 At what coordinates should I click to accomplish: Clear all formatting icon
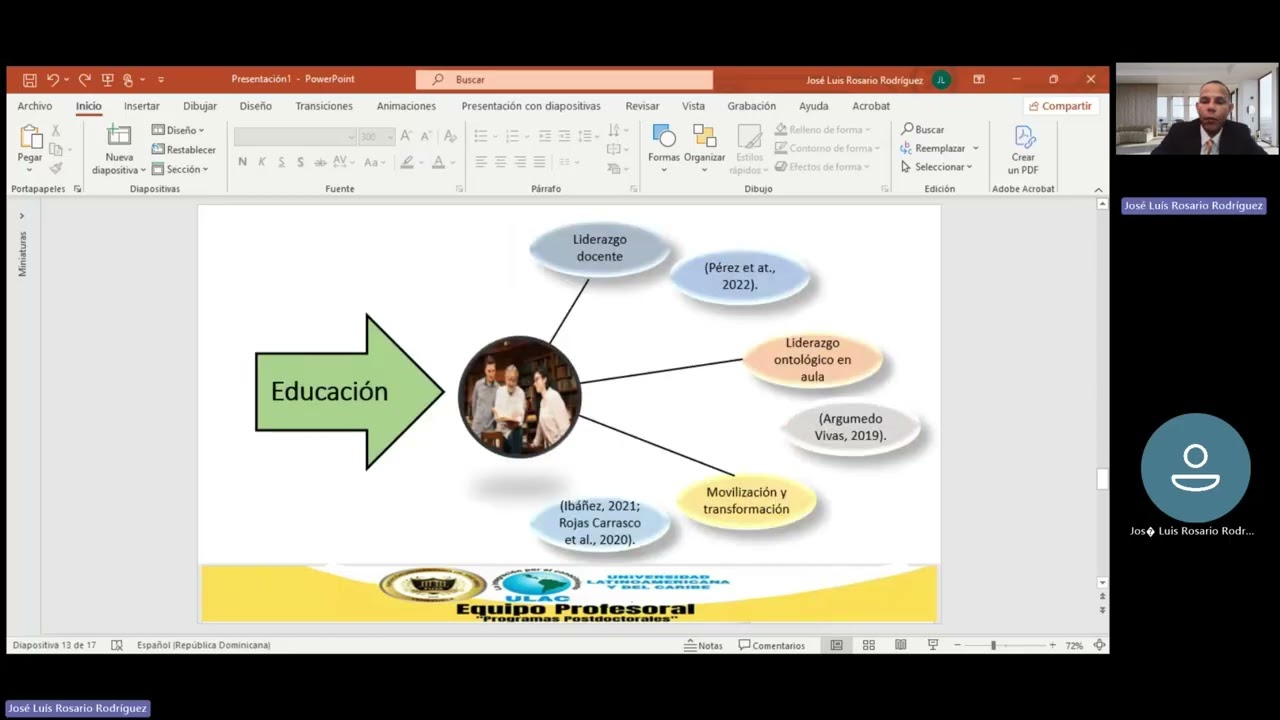450,136
